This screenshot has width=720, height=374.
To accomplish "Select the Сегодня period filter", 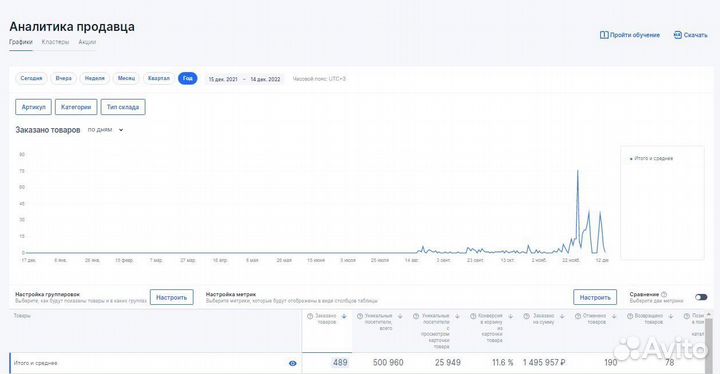I will pyautogui.click(x=31, y=78).
